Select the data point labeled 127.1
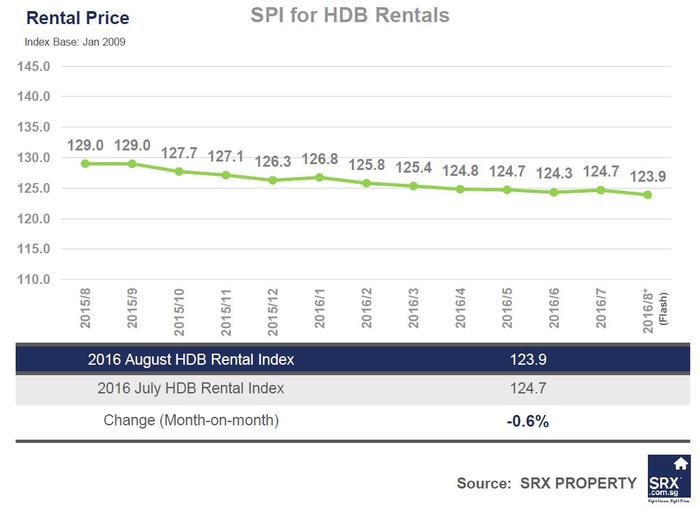The width and height of the screenshot is (700, 510). click(x=226, y=175)
